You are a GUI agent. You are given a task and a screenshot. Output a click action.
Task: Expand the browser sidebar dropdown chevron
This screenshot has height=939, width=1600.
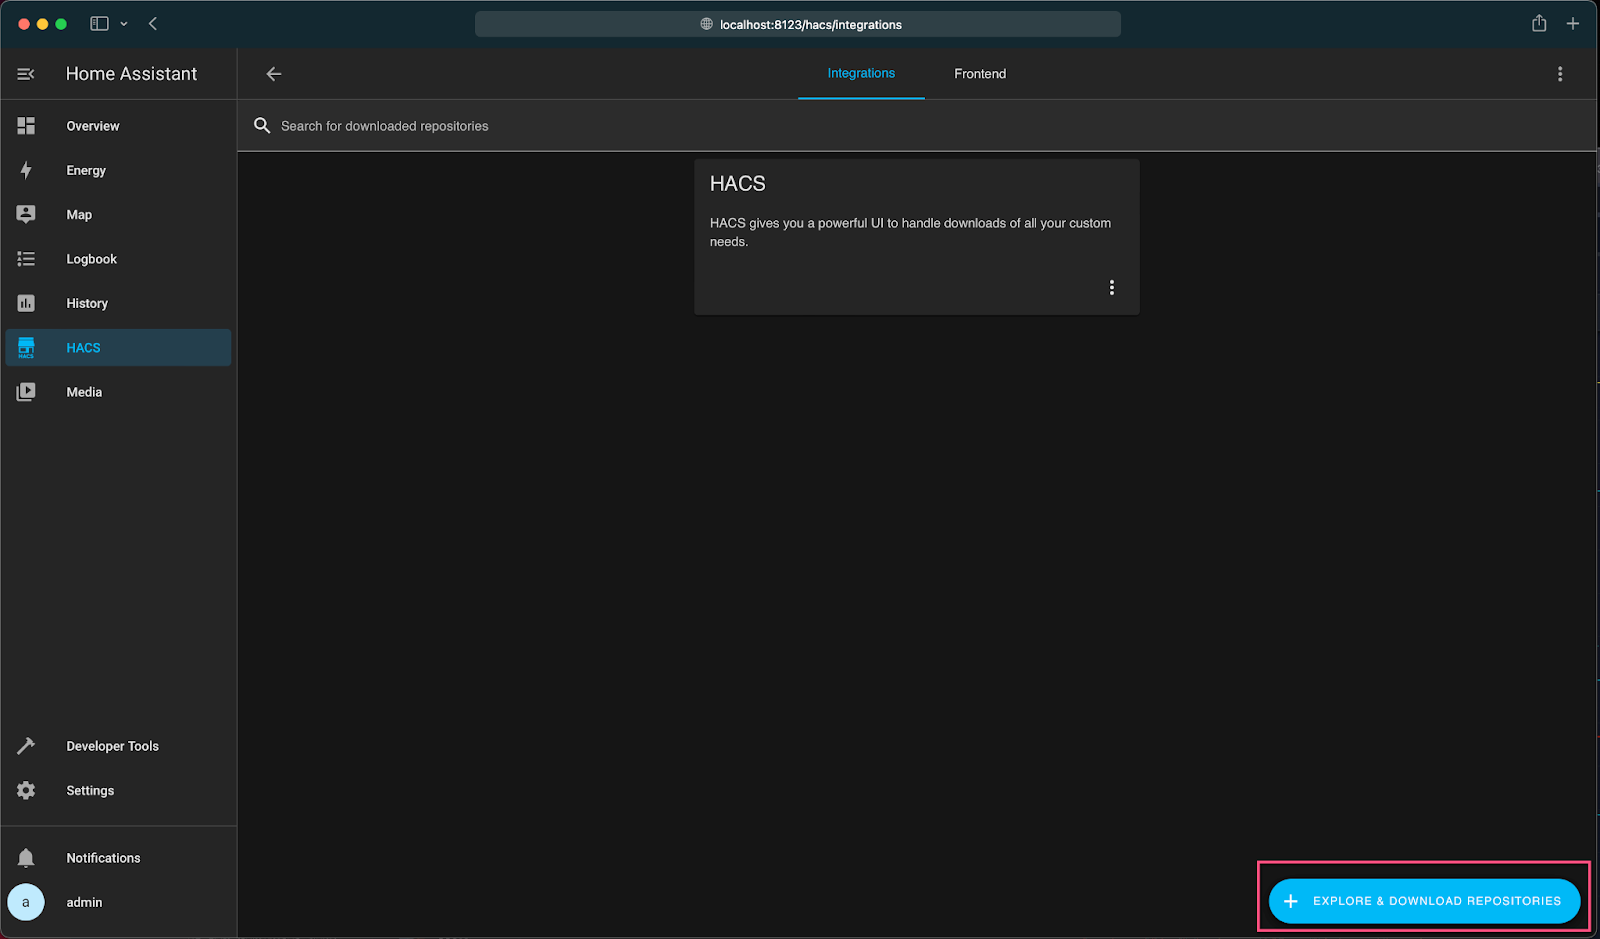(124, 24)
